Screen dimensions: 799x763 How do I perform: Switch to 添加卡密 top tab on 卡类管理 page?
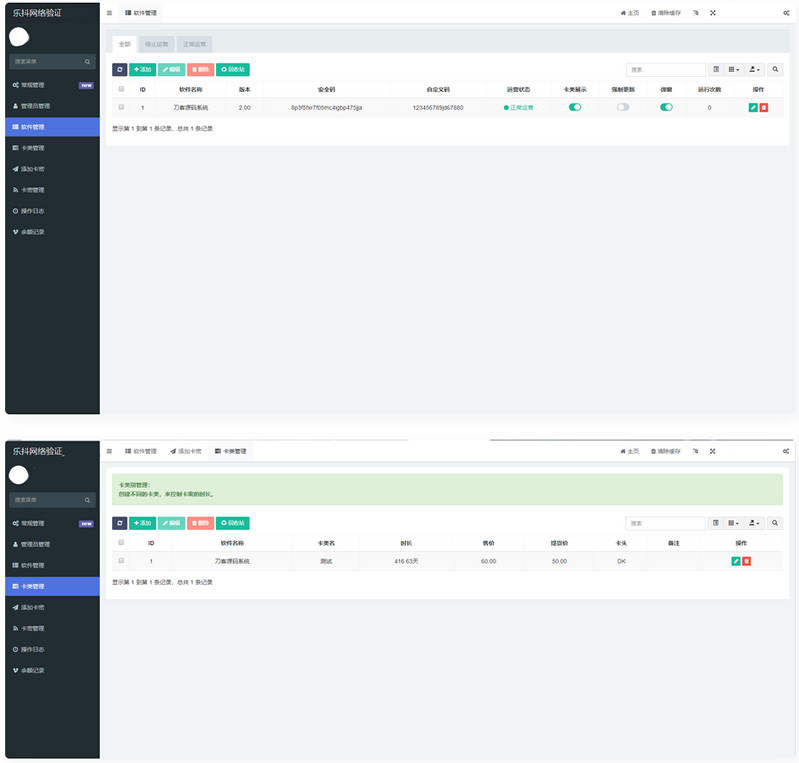click(x=185, y=451)
